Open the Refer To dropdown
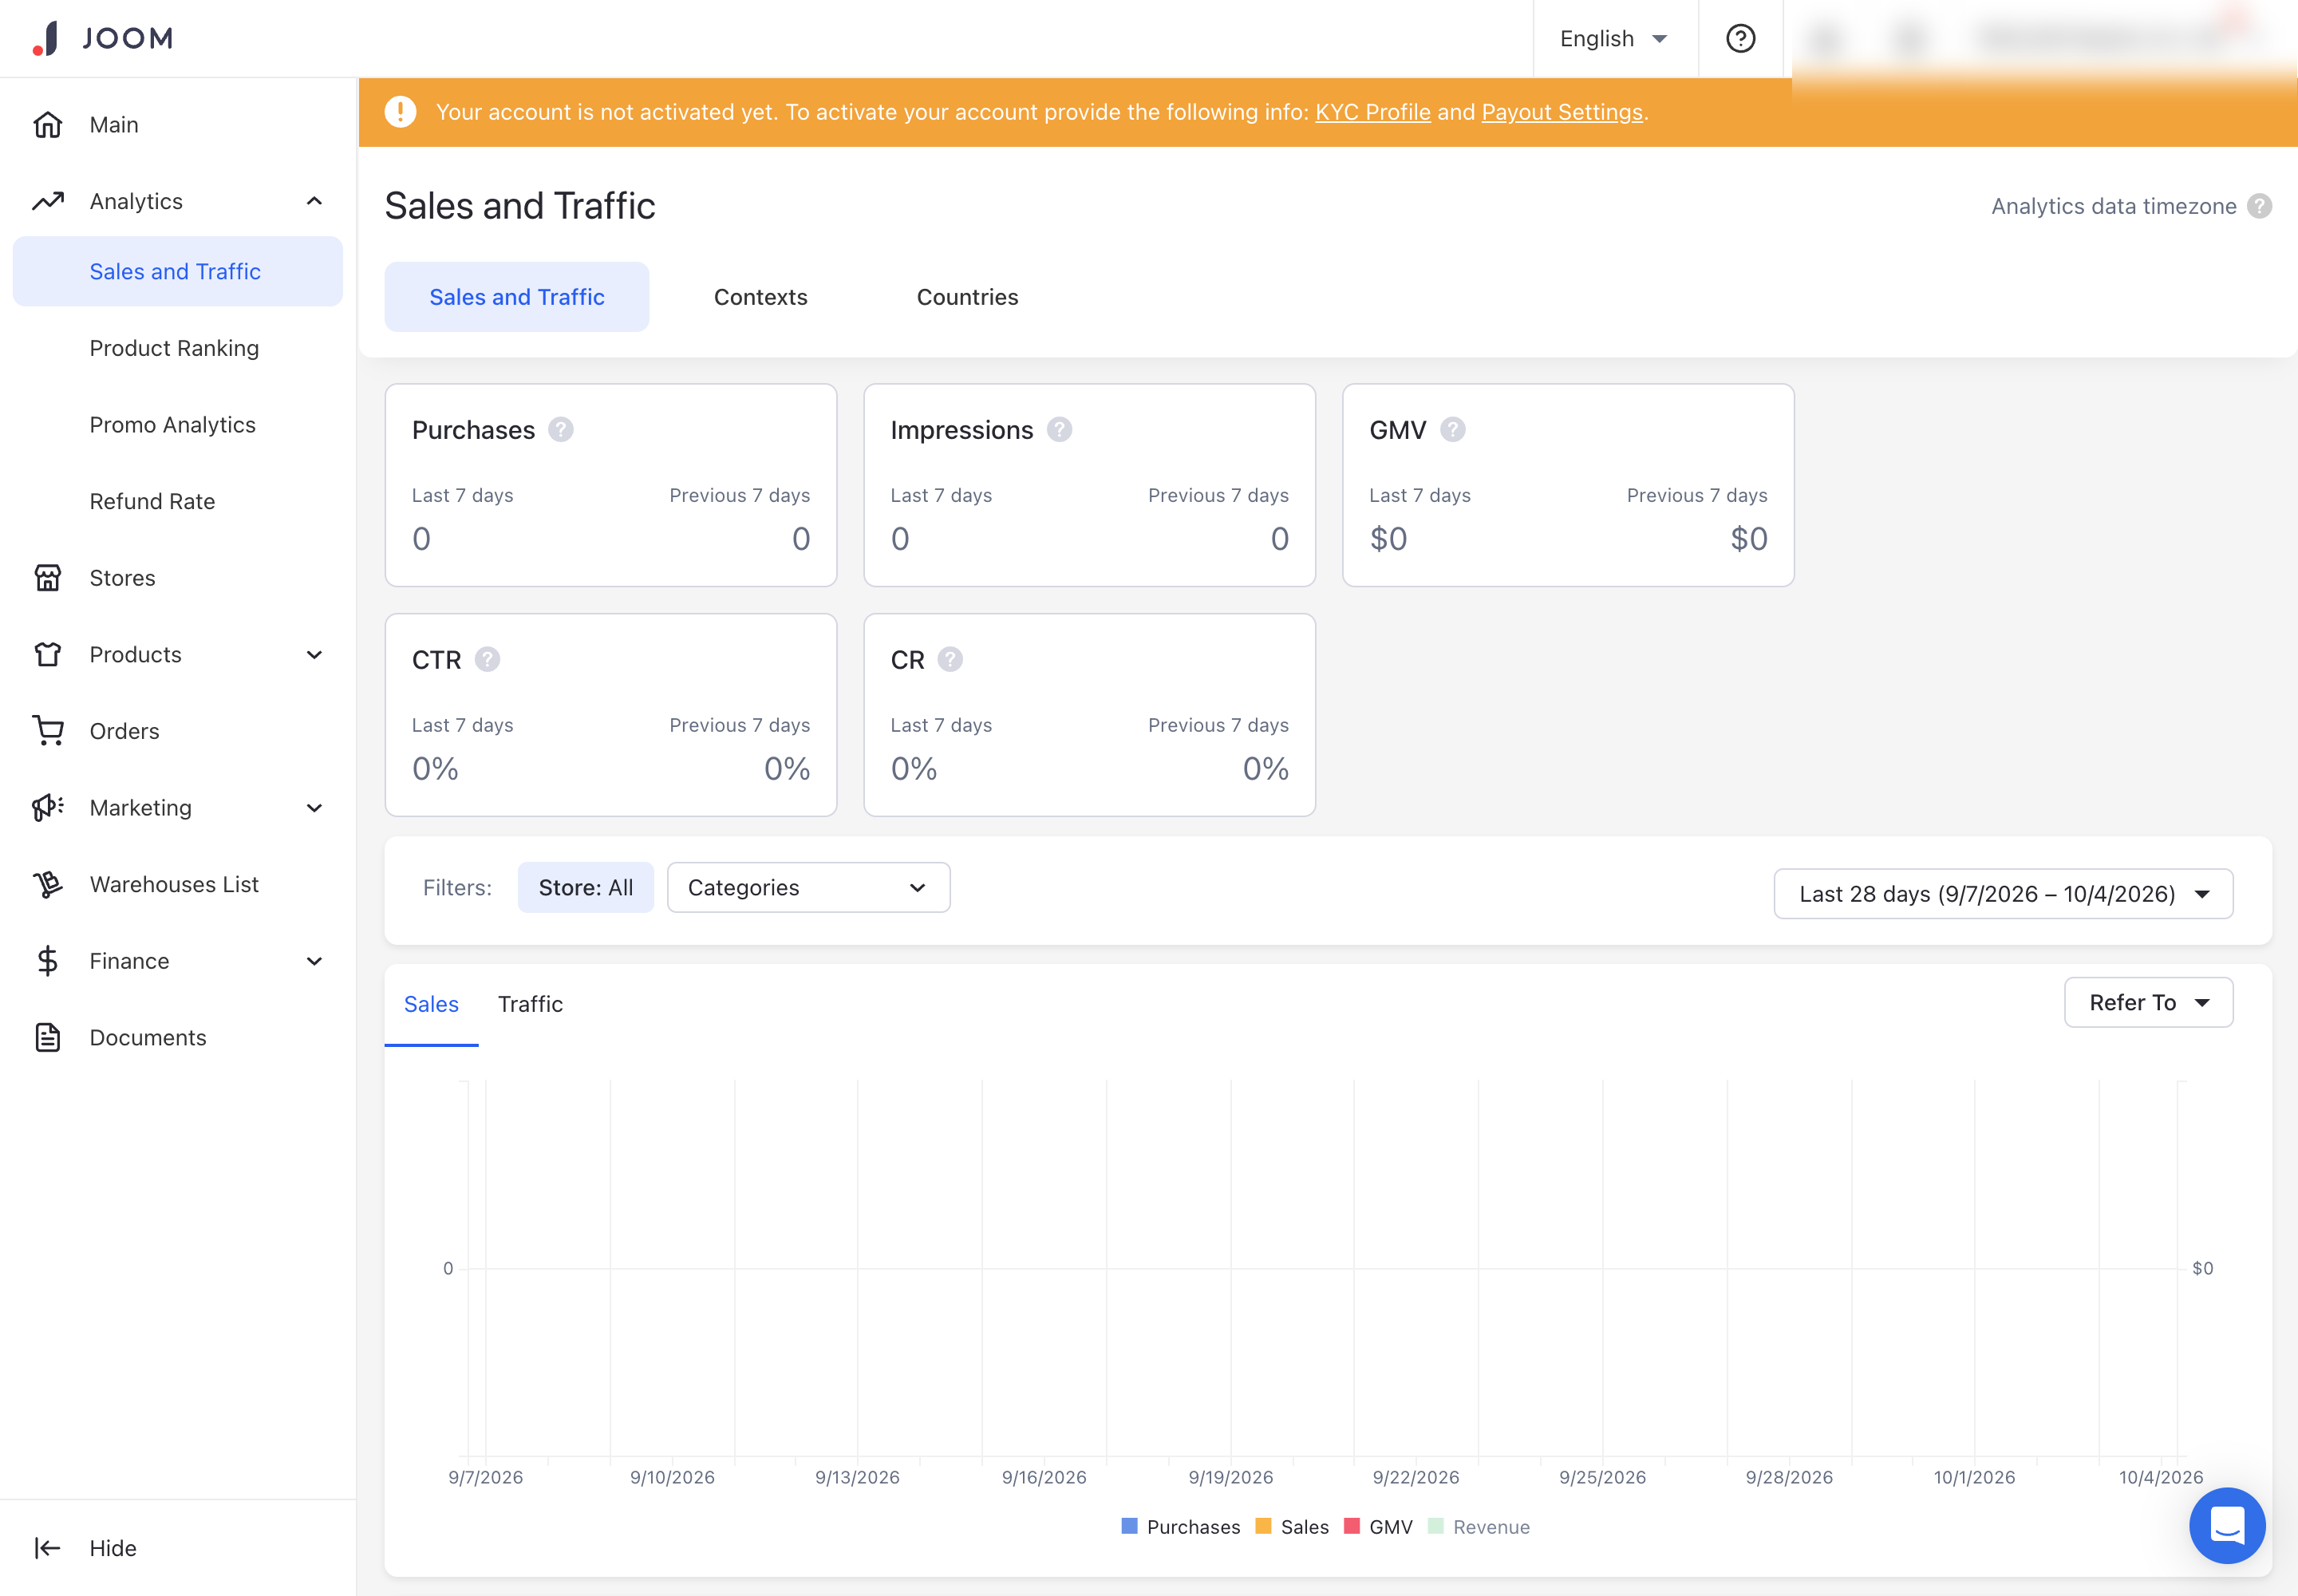The image size is (2298, 1596). 2148,1002
